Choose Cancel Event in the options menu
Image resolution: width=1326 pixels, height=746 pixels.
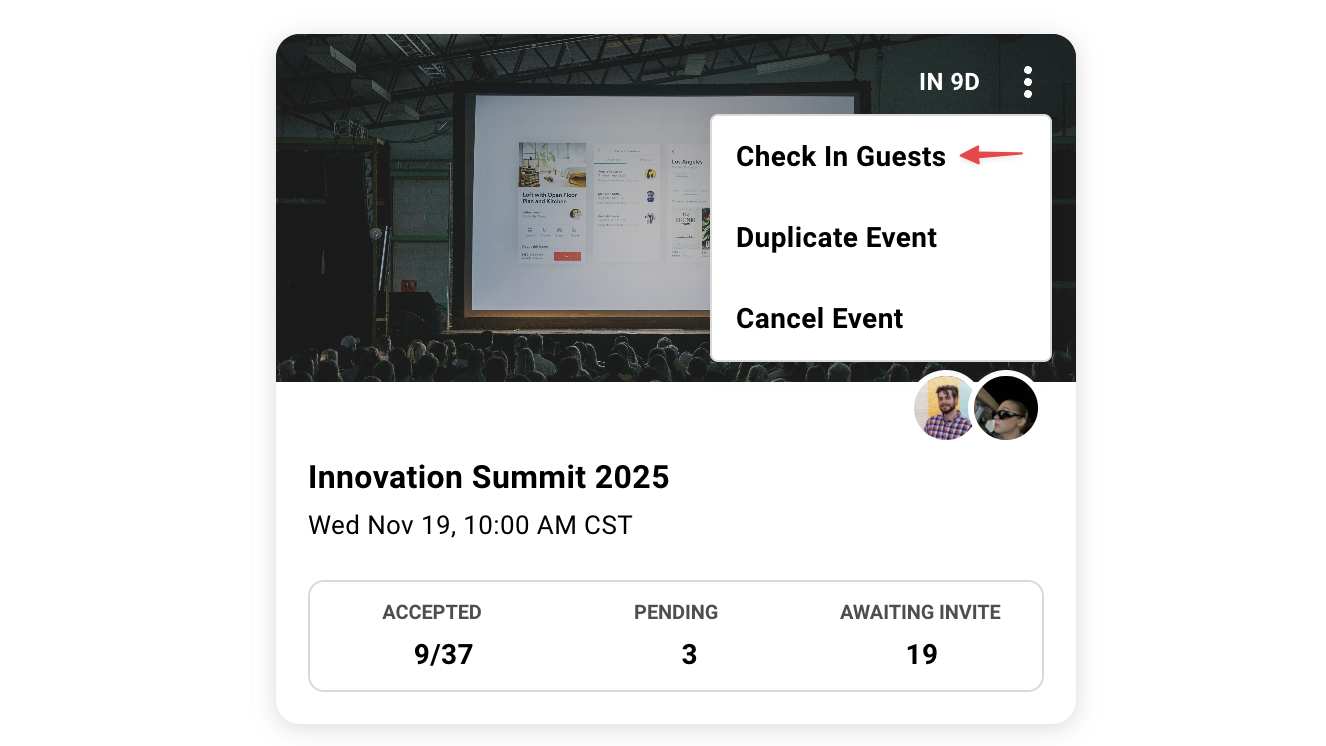(x=819, y=318)
